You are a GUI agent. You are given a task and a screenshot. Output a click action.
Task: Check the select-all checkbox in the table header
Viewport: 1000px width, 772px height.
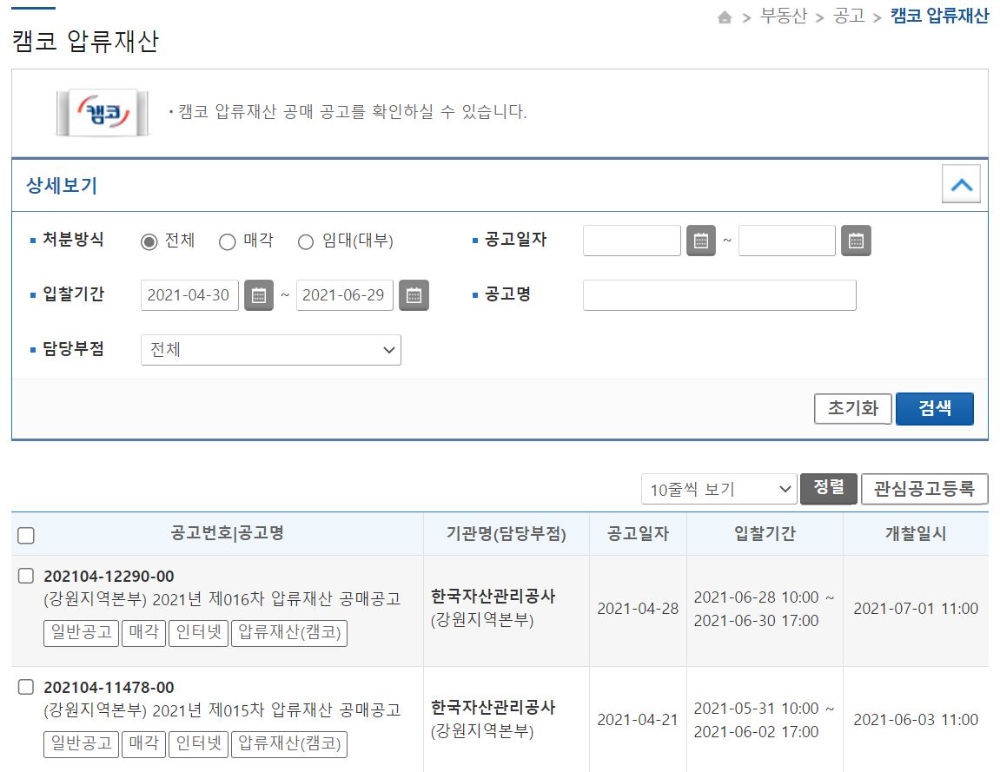(28, 534)
